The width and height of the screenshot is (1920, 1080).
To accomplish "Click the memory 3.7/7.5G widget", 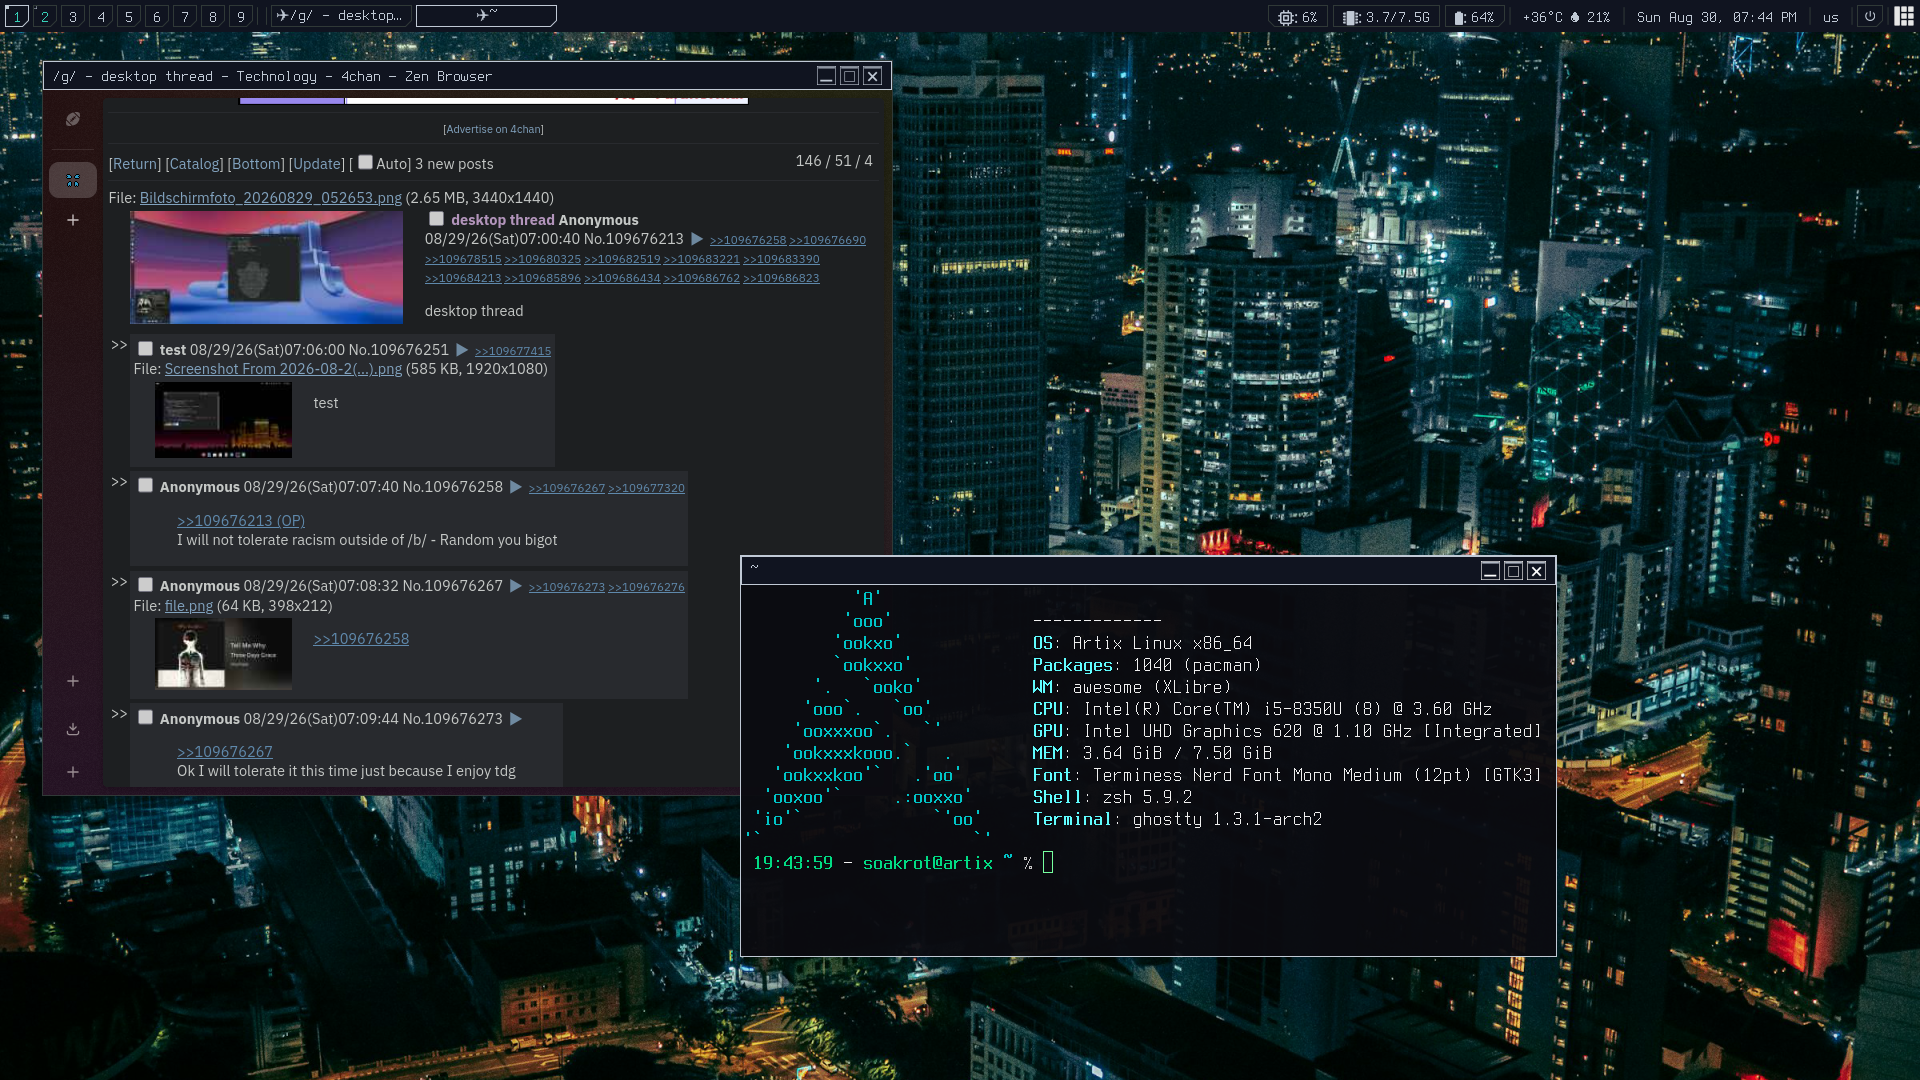I will (1386, 17).
